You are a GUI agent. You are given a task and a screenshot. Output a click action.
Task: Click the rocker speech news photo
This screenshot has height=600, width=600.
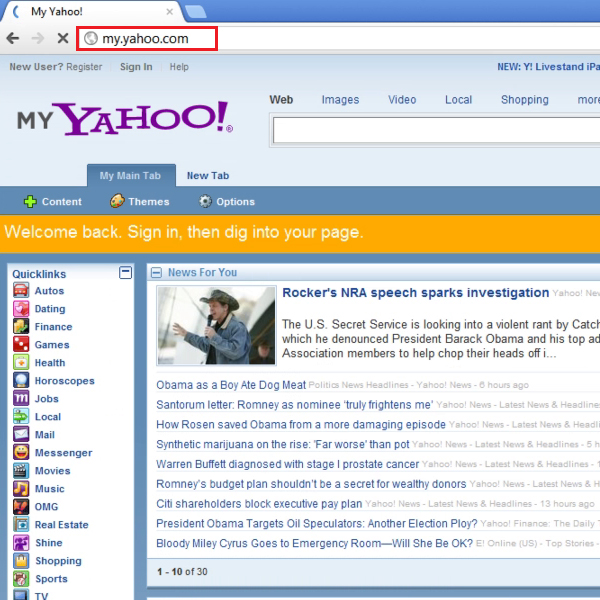click(x=216, y=325)
